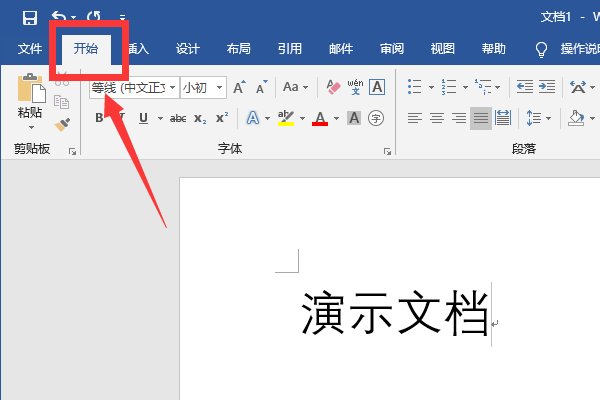Image resolution: width=600 pixels, height=400 pixels.
Task: Toggle subscript x₂
Action: point(200,118)
